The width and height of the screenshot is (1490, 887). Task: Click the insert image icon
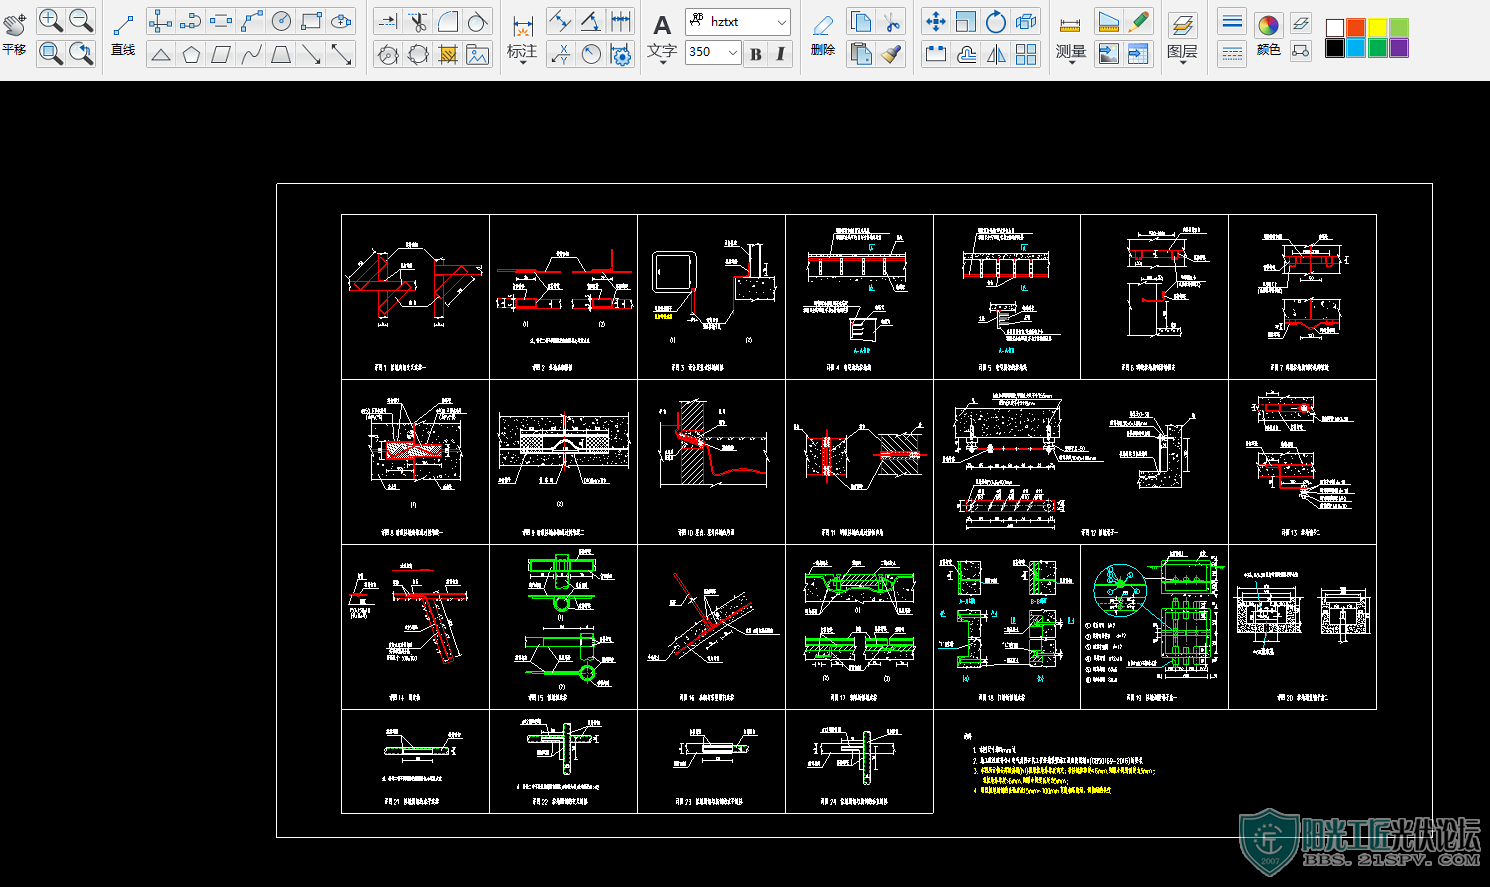478,54
